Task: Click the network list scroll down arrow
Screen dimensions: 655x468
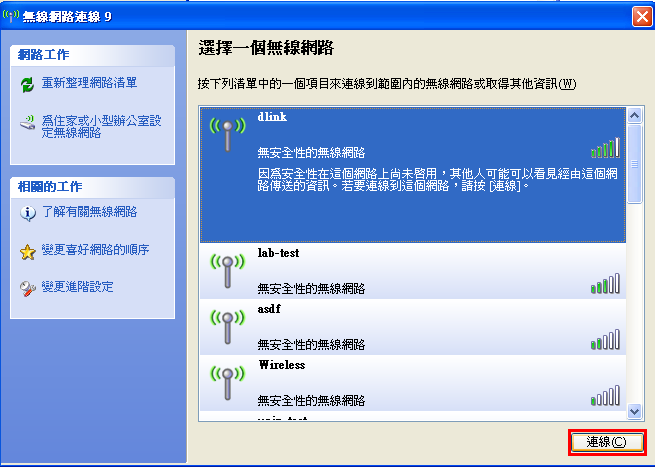Action: [635, 411]
